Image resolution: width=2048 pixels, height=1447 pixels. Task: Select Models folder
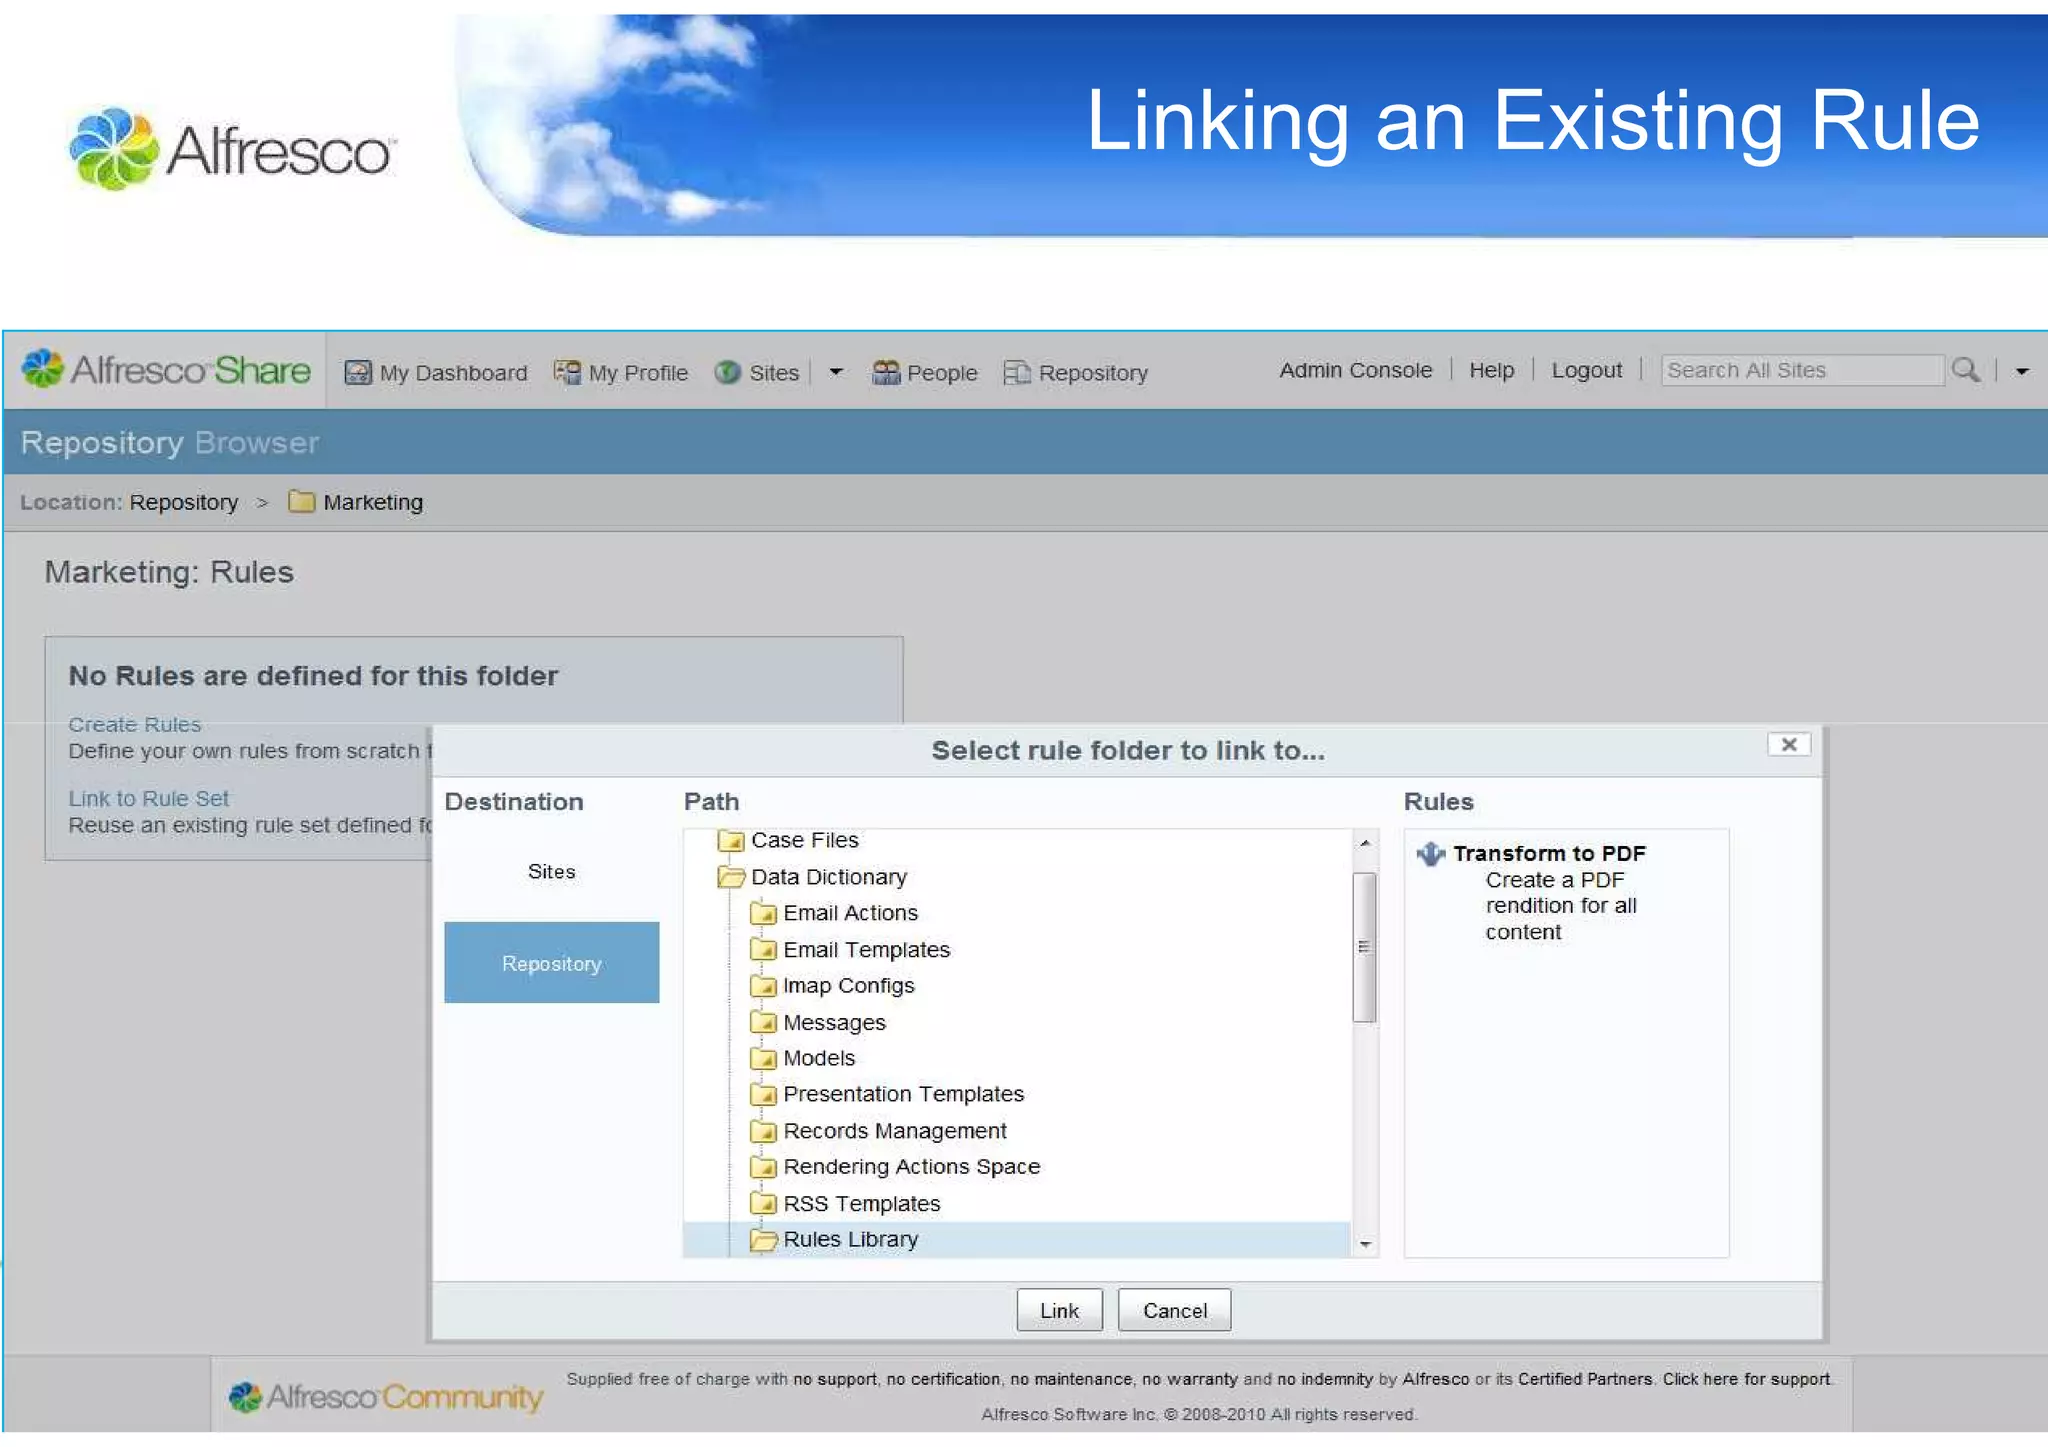click(819, 1058)
